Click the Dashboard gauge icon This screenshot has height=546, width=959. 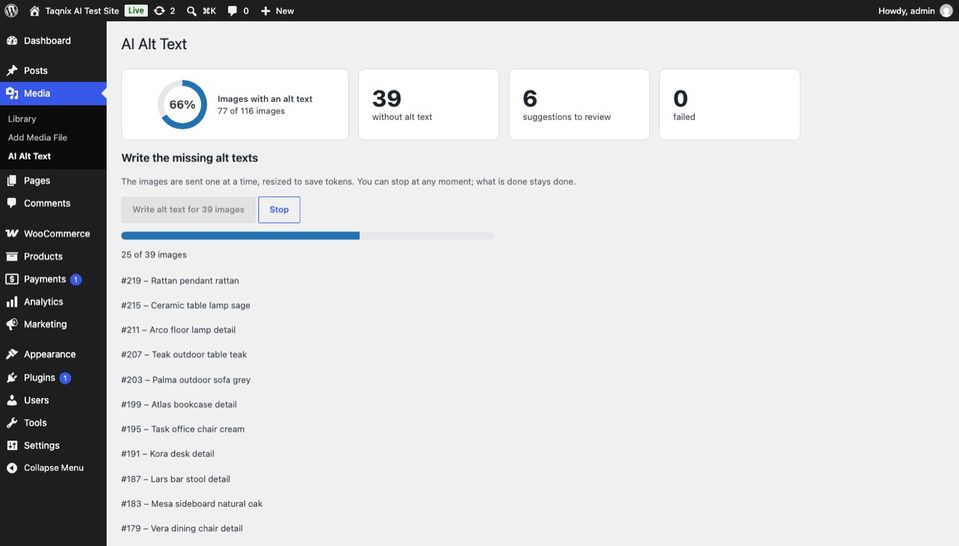12,40
